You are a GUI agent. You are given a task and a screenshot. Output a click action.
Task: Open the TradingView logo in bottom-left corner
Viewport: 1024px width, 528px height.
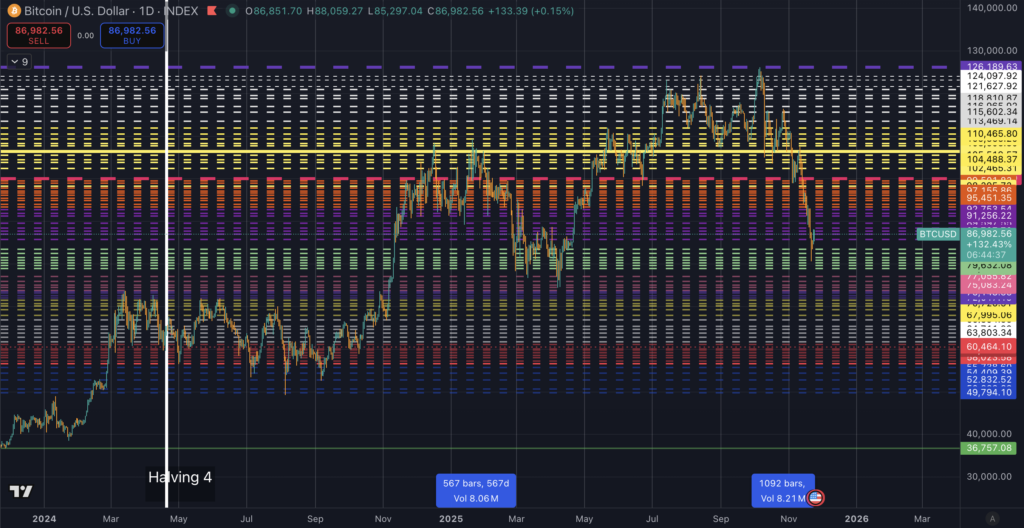21,492
